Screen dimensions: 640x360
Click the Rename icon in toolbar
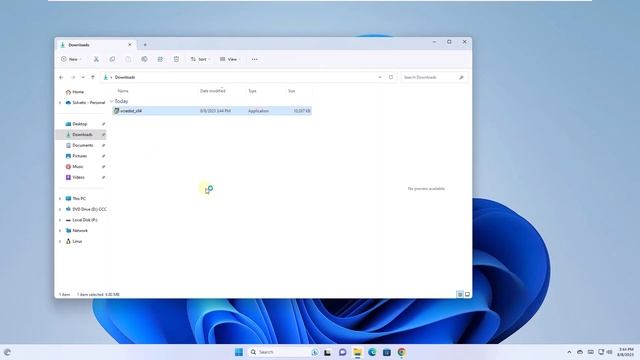[144, 59]
